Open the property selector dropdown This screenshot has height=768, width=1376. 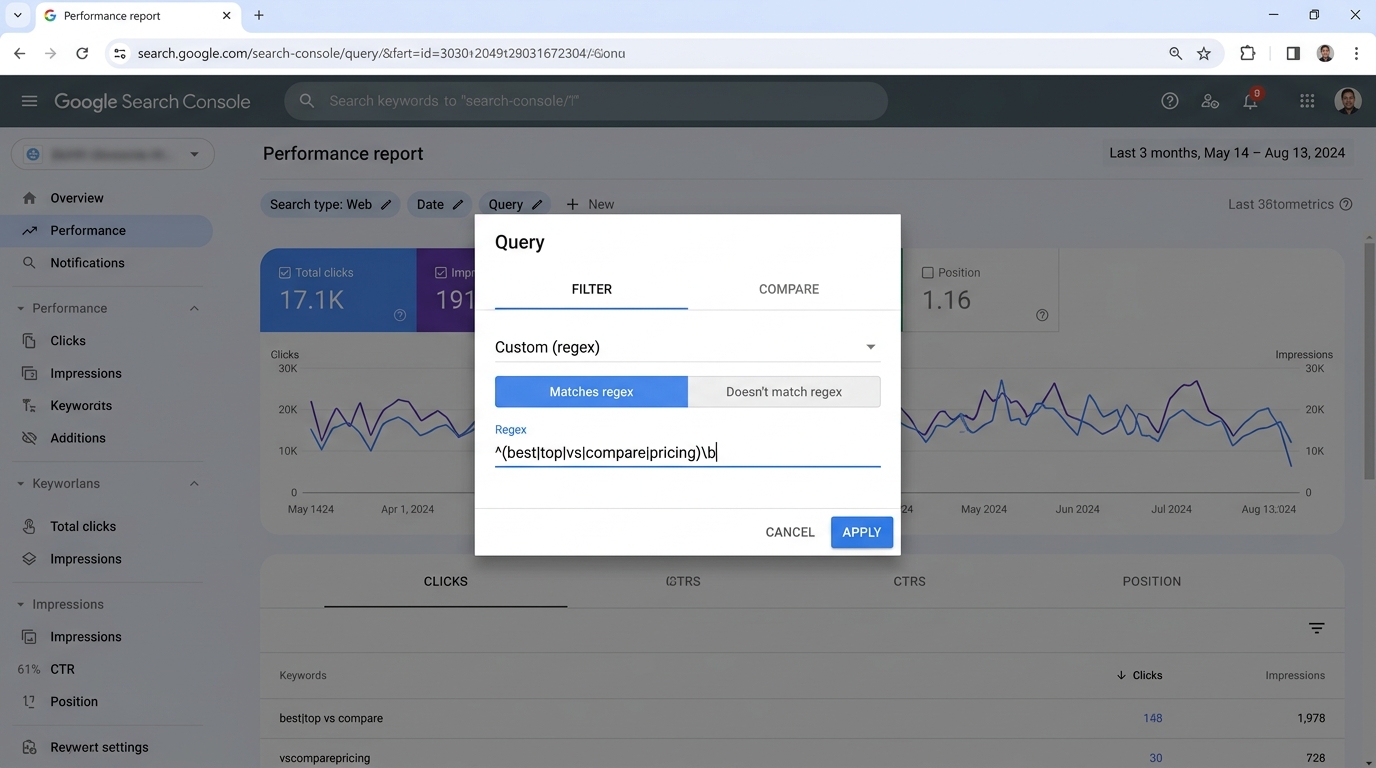coord(112,154)
